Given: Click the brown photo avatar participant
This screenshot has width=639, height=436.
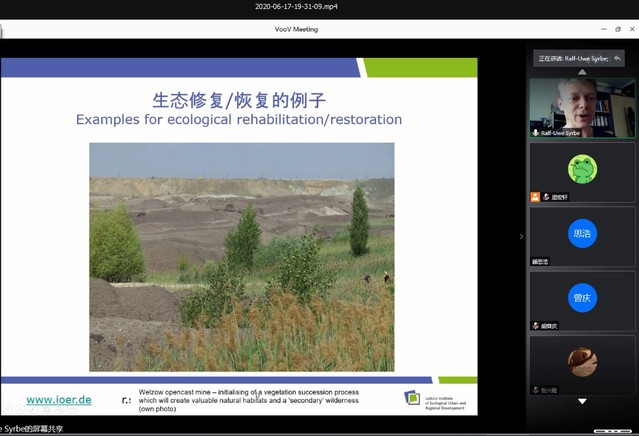Looking at the screenshot, I should point(582,362).
